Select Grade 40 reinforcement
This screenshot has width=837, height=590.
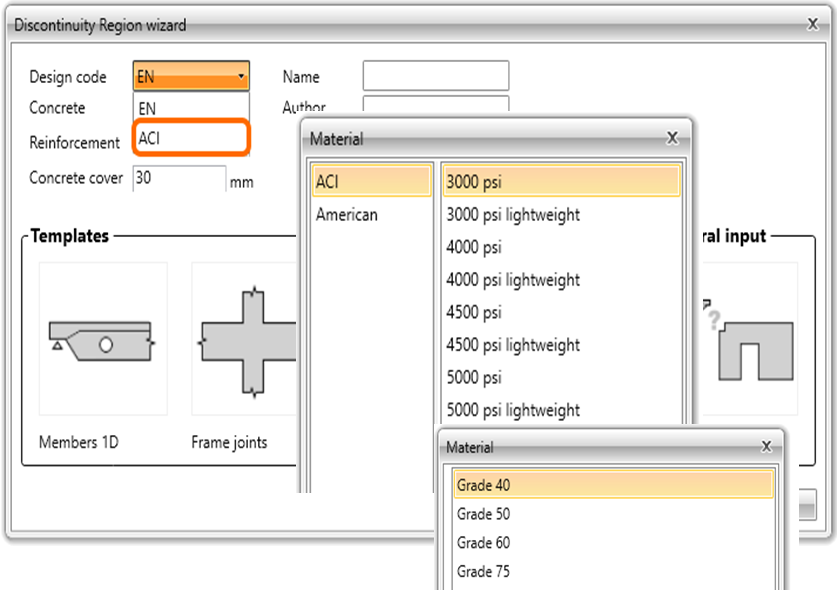pyautogui.click(x=613, y=485)
